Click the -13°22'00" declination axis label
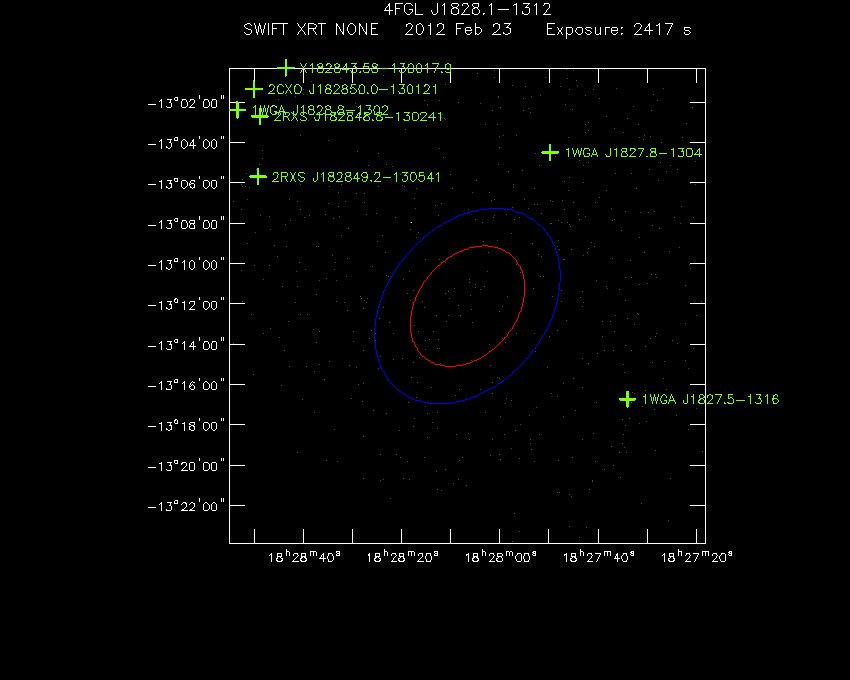Screen dimensions: 850x680 pyautogui.click(x=186, y=506)
